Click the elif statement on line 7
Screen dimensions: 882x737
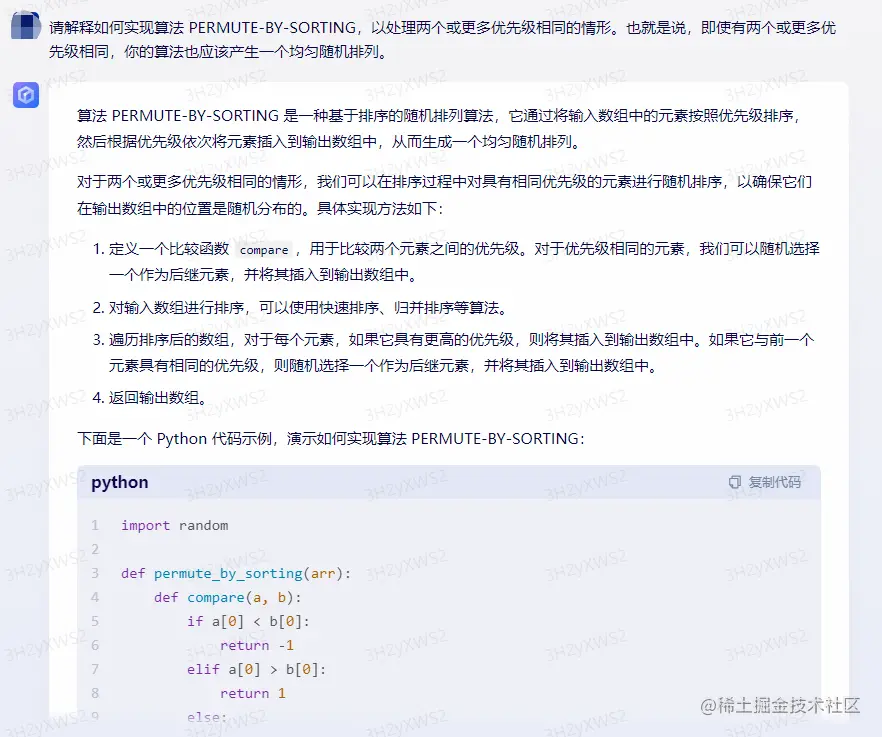tap(204, 669)
